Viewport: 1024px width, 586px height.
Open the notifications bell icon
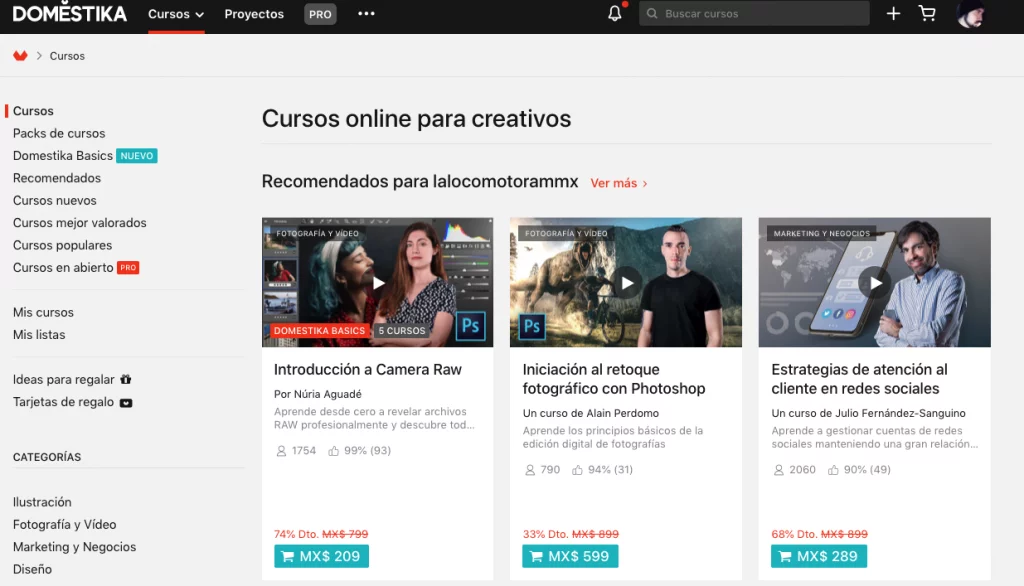pyautogui.click(x=615, y=13)
